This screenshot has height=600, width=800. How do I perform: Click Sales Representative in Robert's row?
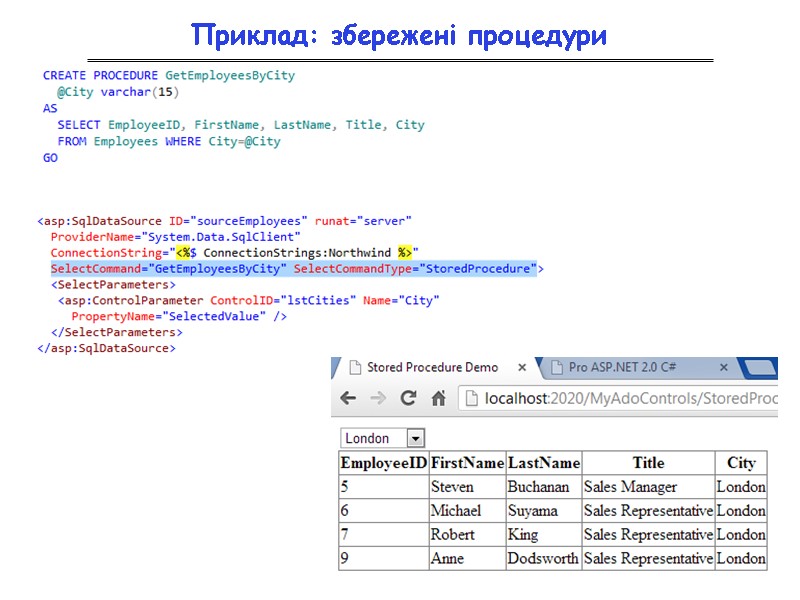[648, 534]
